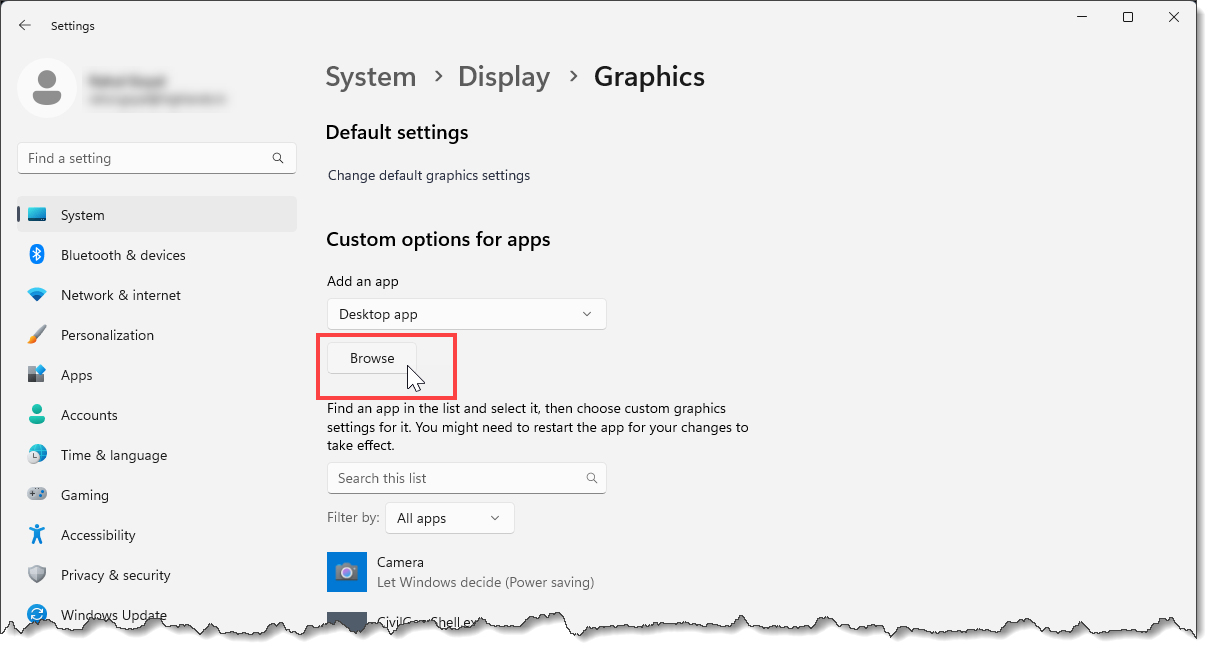Viewport: 1212px width, 648px height.
Task: Open Change default graphics settings
Action: 428,175
